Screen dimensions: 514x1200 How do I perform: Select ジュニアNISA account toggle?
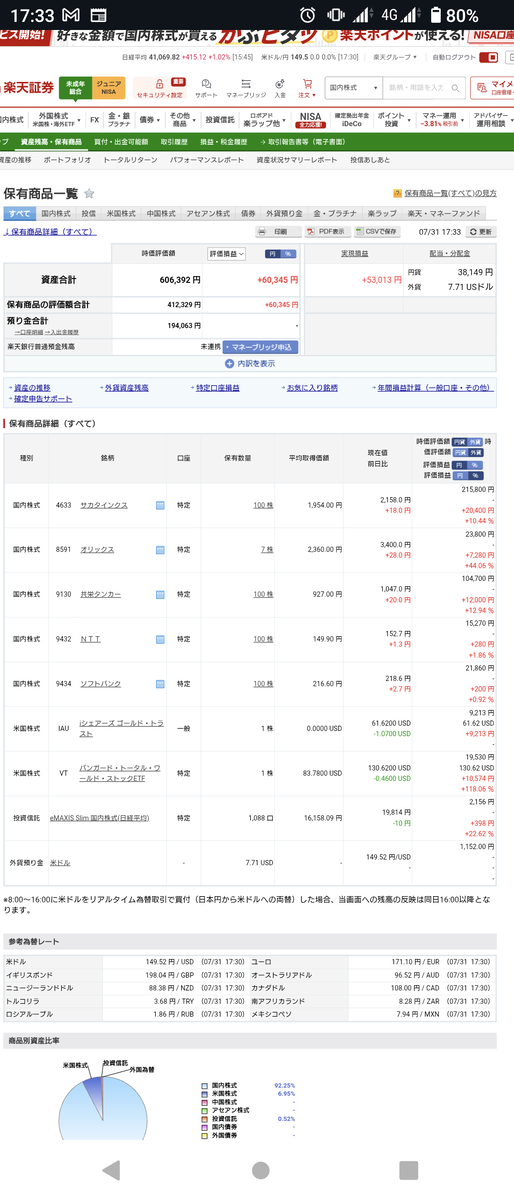(x=108, y=88)
